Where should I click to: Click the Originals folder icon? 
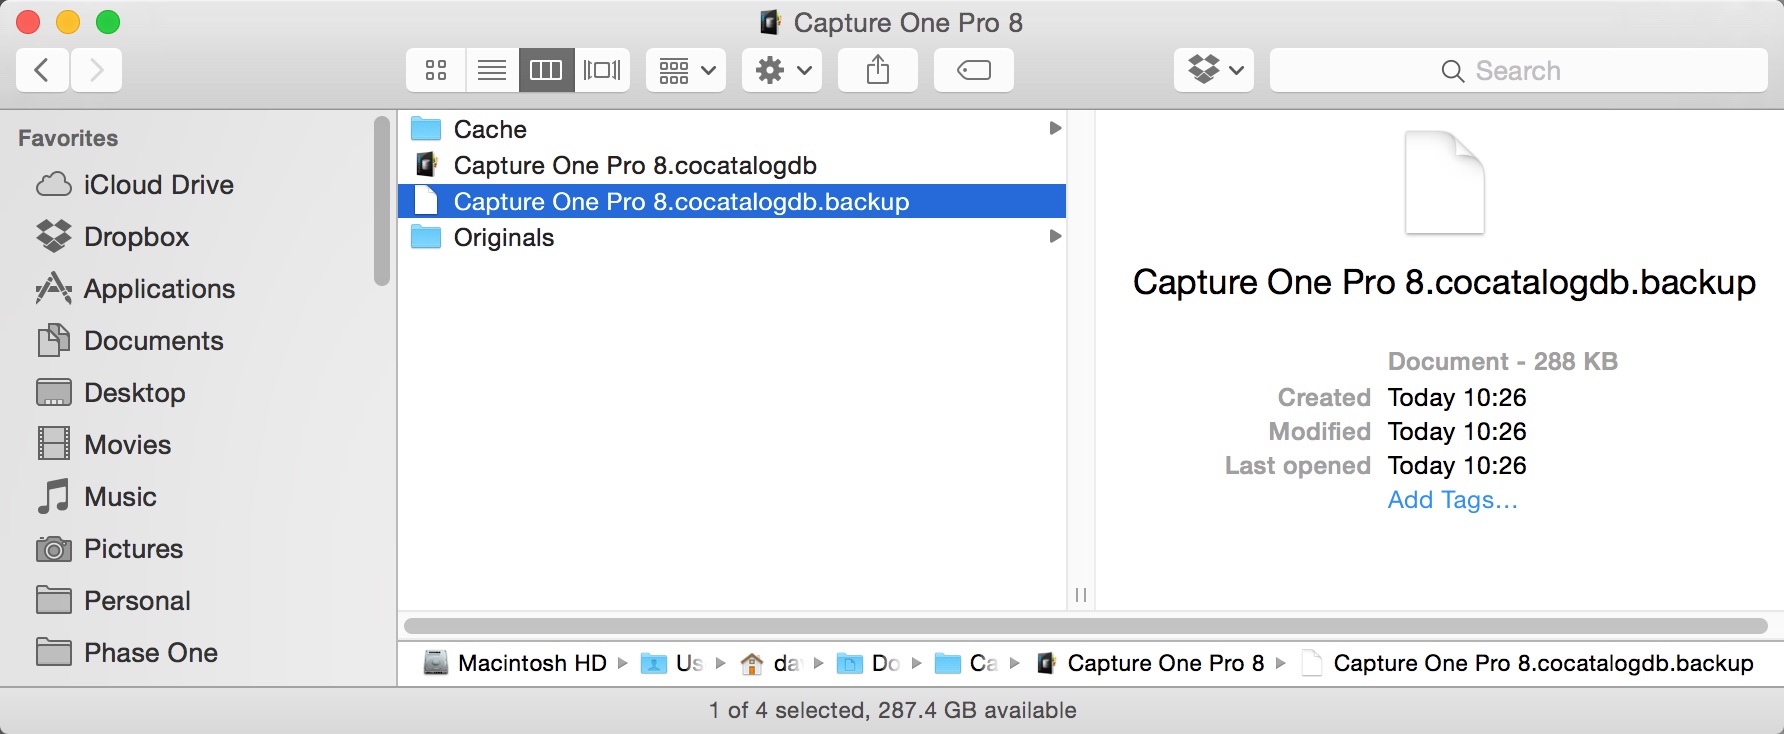[x=426, y=237]
